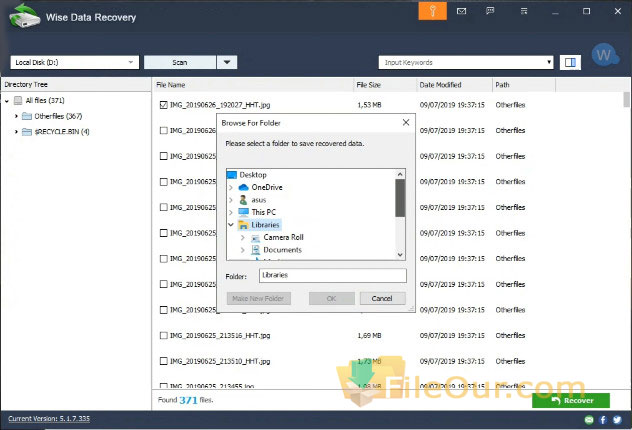Click OK in Browse For Folder
This screenshot has width=632, height=430.
point(332,298)
